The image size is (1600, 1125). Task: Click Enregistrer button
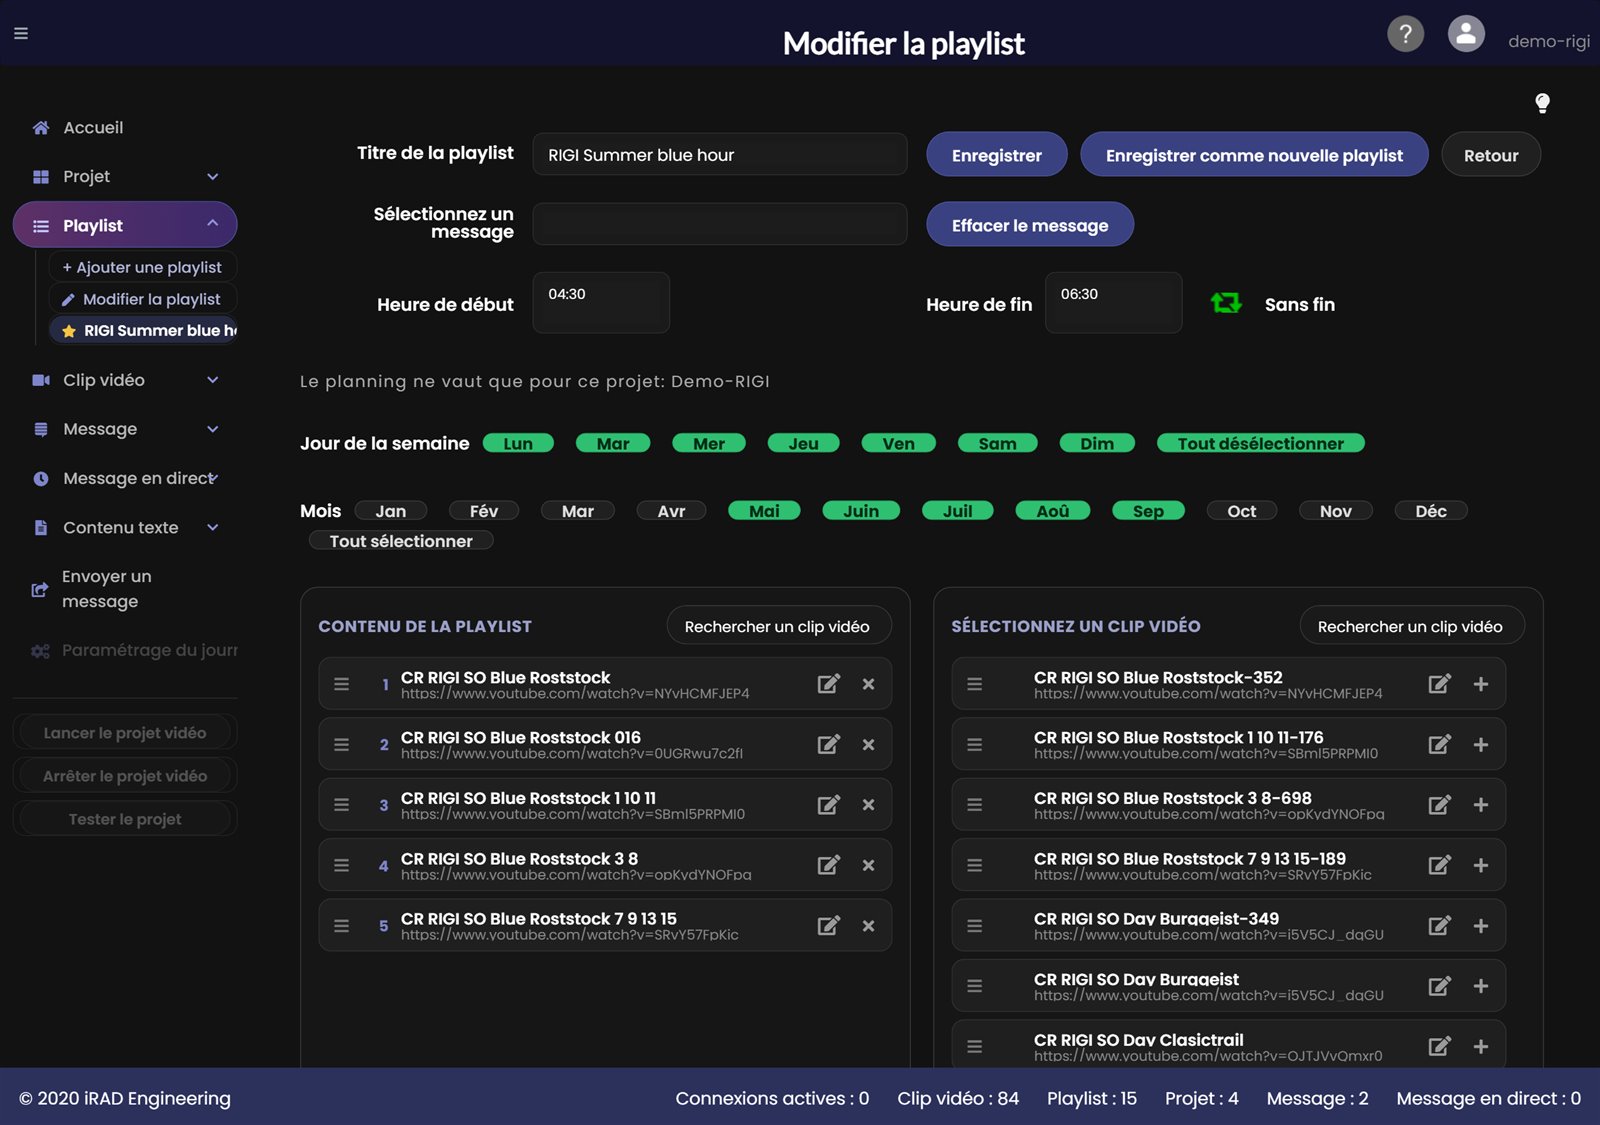pos(997,155)
